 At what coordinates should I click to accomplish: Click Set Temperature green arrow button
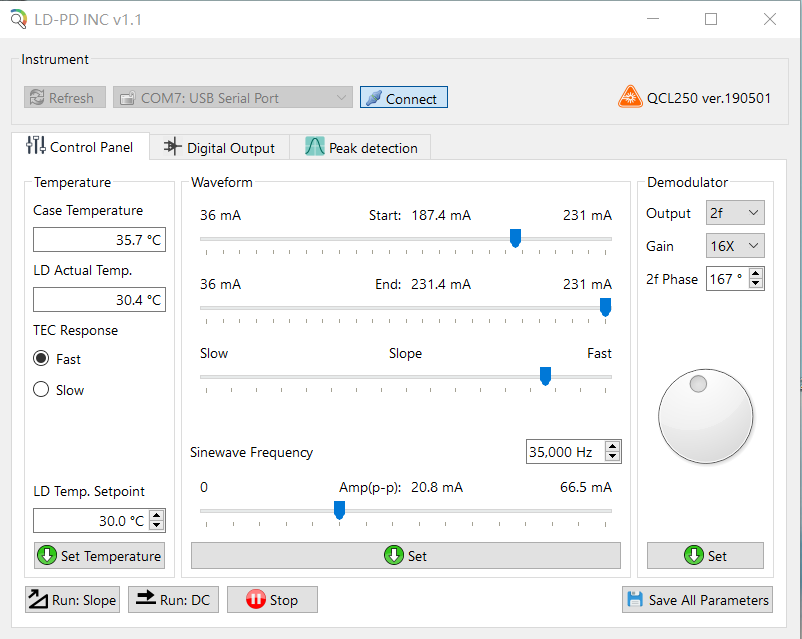tap(99, 556)
